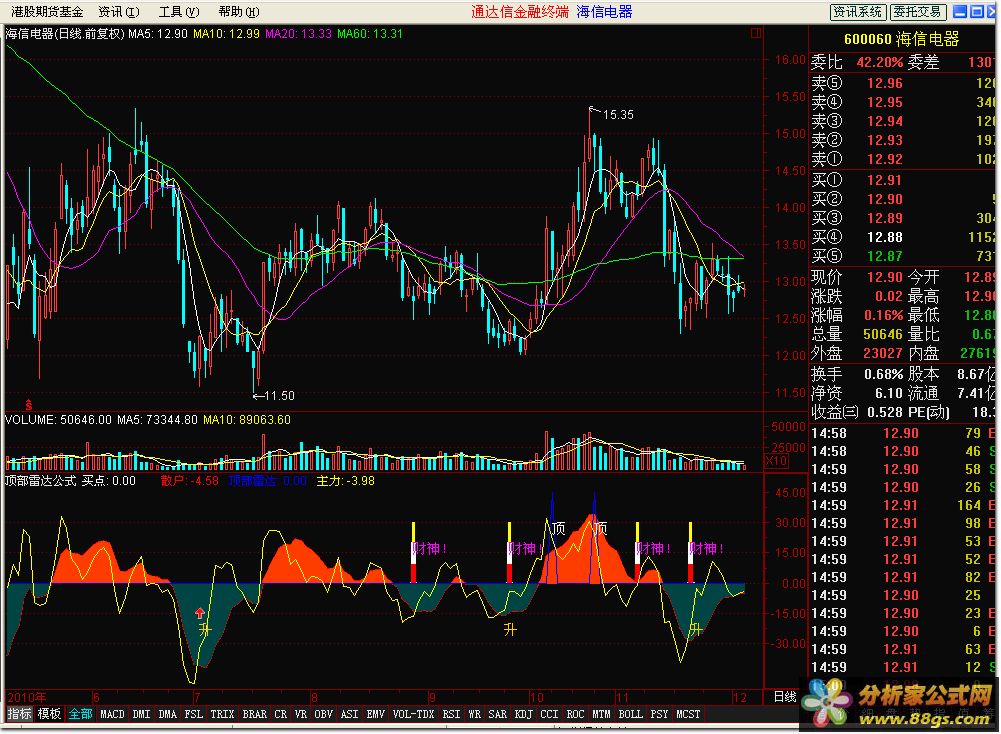Select the 指标 tab
1001x734 pixels.
(19, 714)
